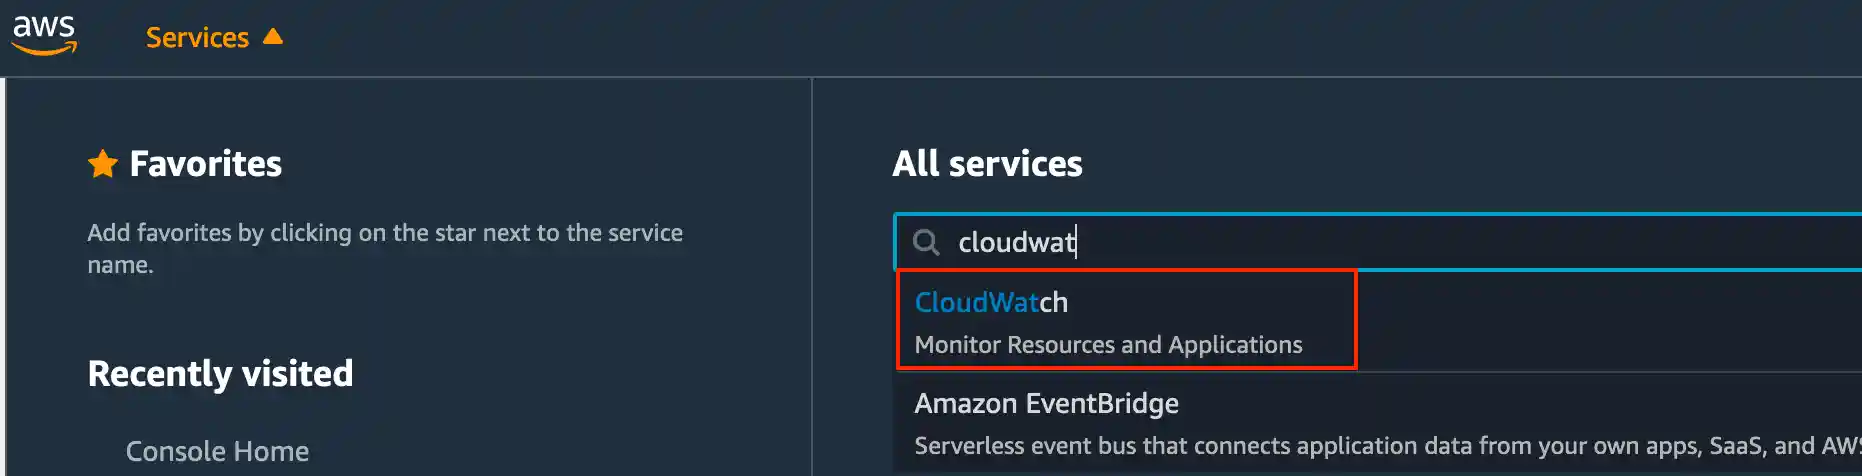
Task: Click the Recently visited heading
Action: click(220, 374)
